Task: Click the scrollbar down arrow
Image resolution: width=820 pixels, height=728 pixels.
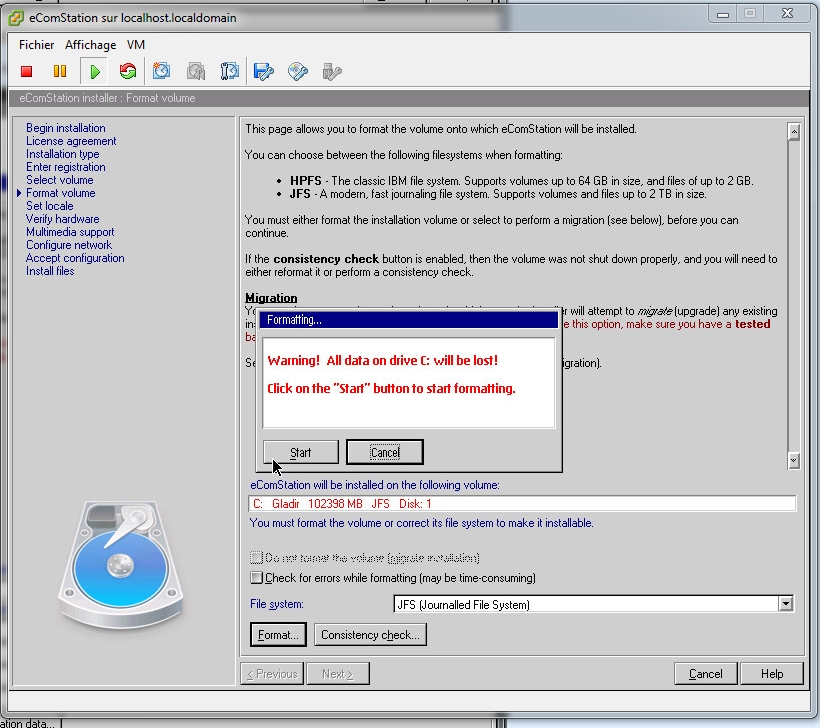Action: 794,460
